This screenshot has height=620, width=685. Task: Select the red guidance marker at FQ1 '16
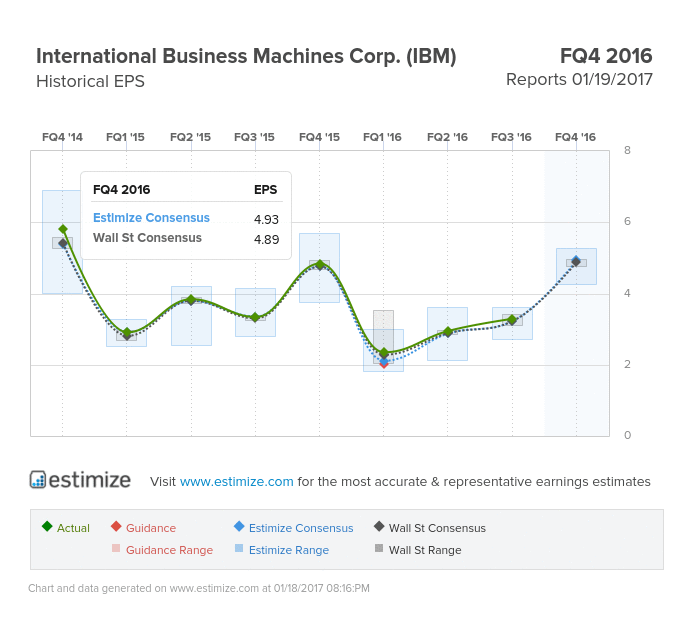pos(384,365)
